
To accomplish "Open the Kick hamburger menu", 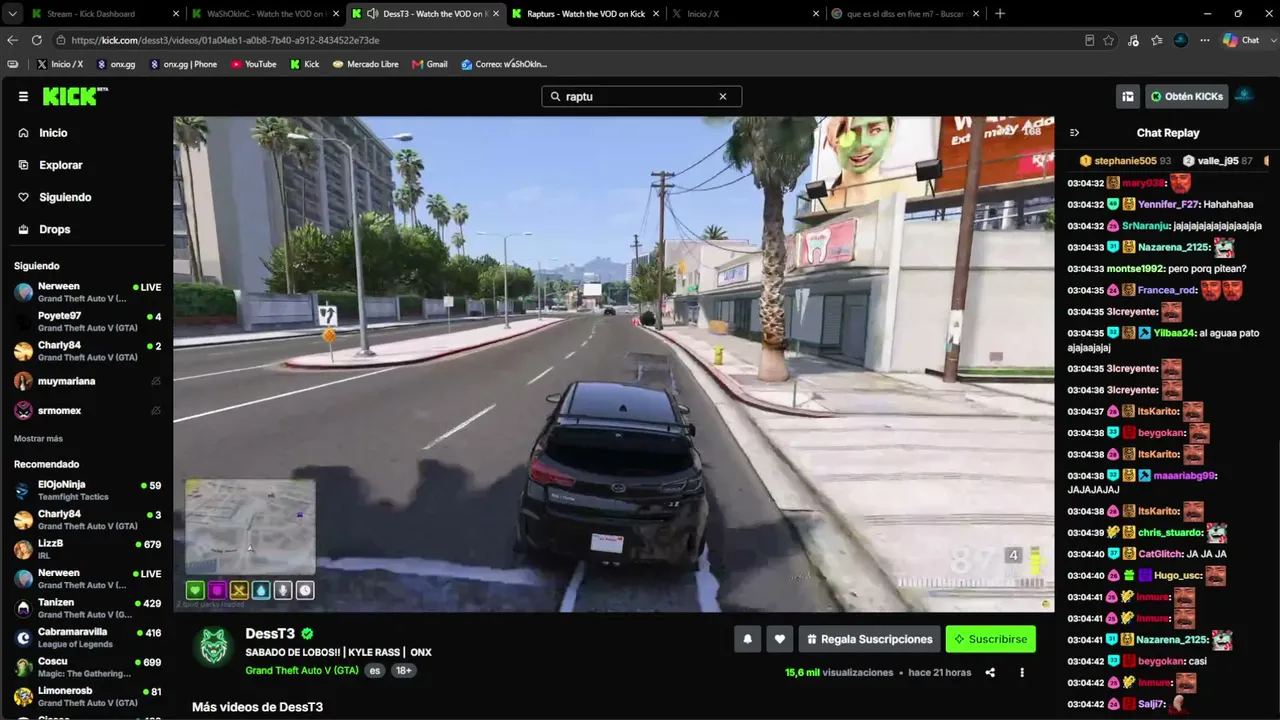I will tap(23, 97).
